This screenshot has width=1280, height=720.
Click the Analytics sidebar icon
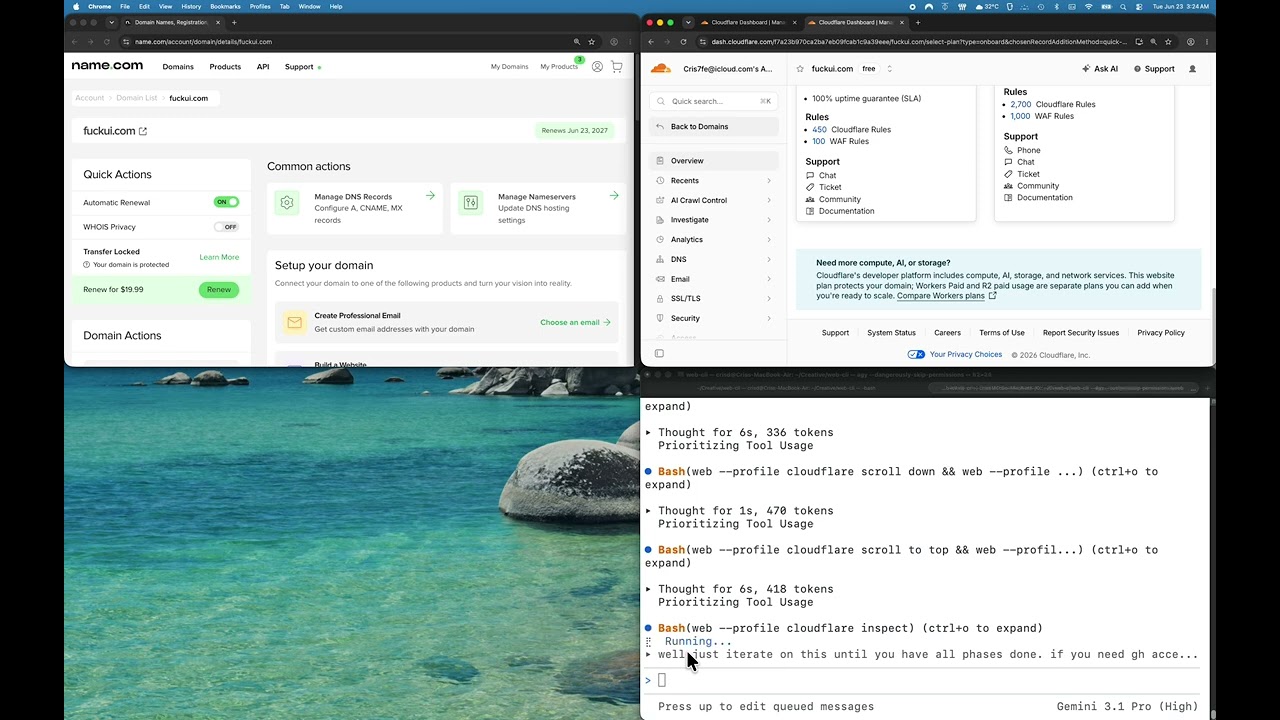click(x=660, y=240)
